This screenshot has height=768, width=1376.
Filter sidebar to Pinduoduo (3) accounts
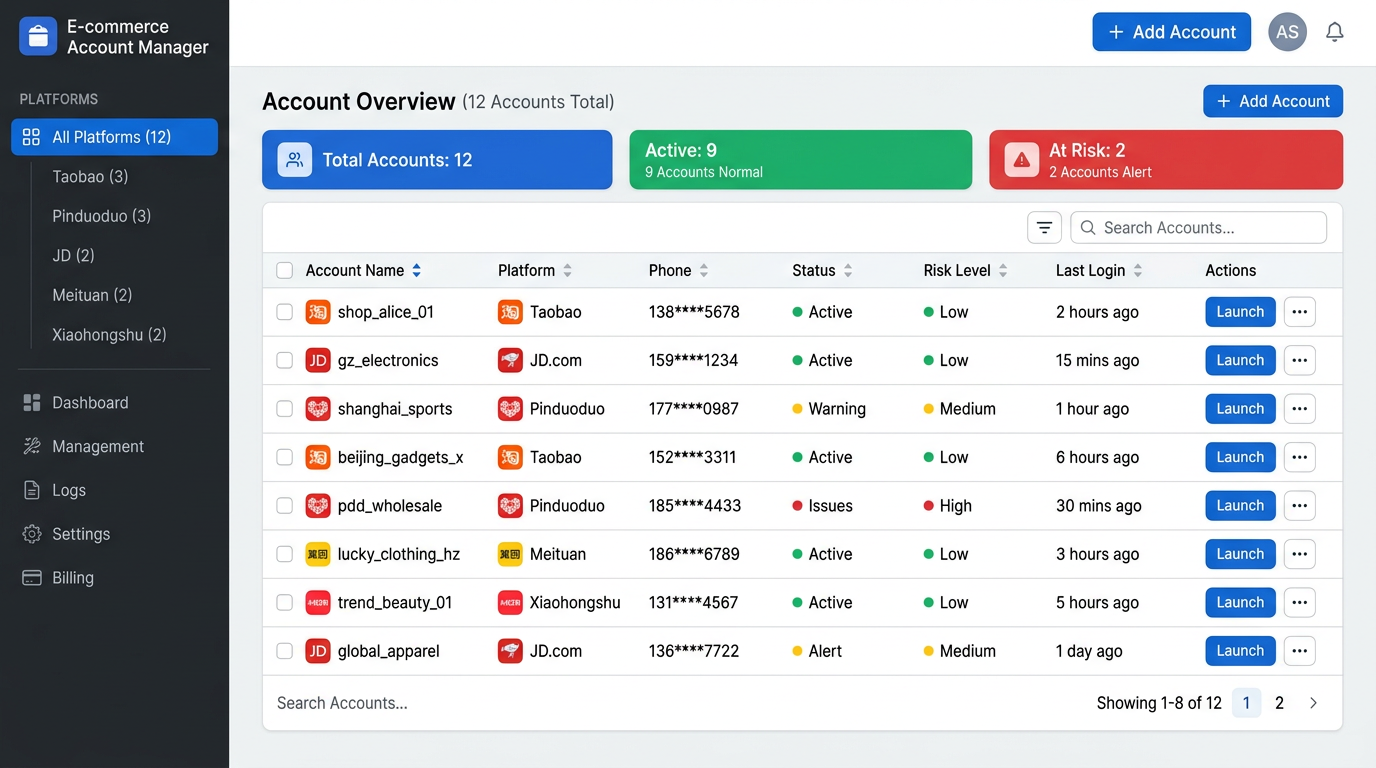coord(101,216)
